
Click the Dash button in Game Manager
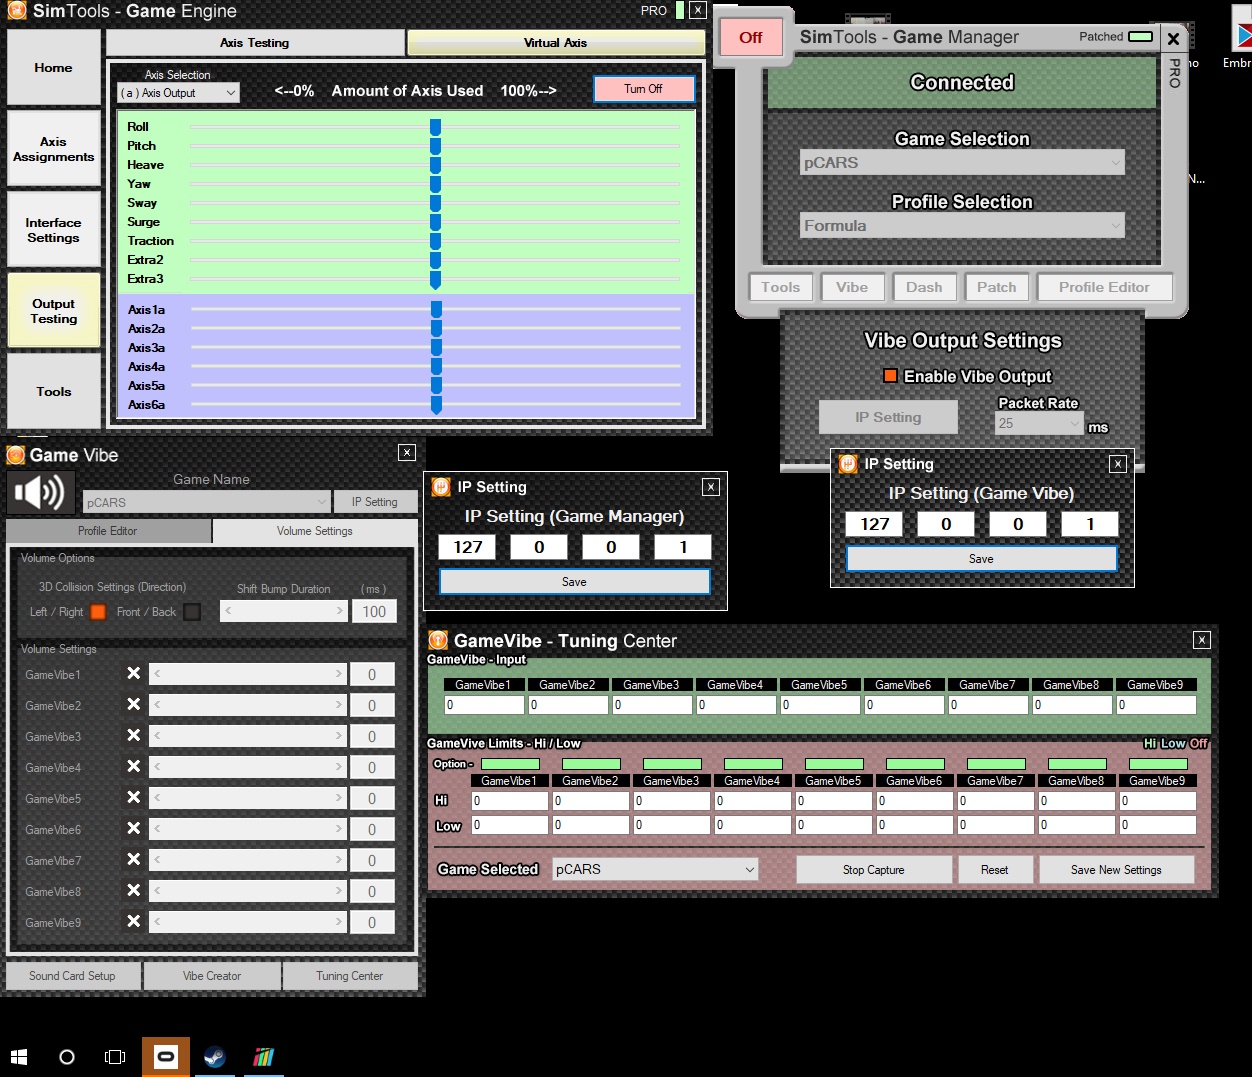(924, 287)
